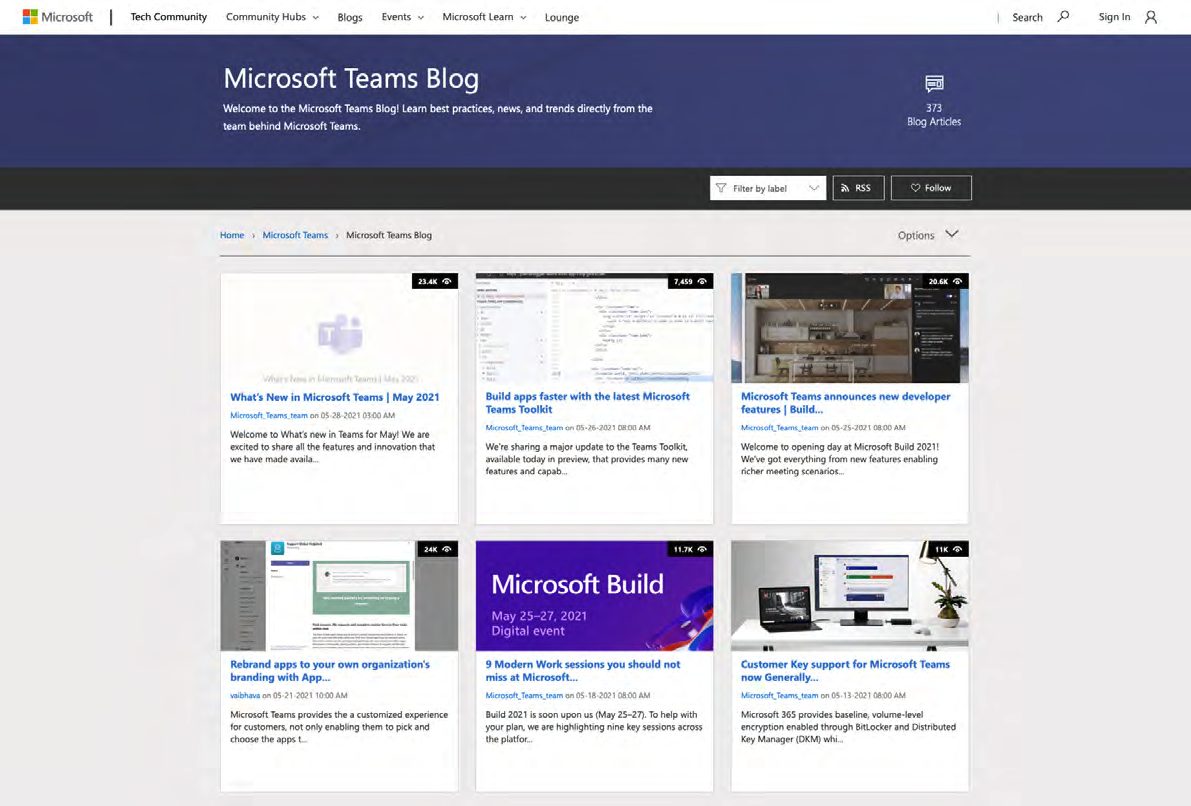Viewport: 1191px width, 806px height.
Task: Click the excerpt 'Microsoft 365 provides baseline, volume-level encryption'
Action: point(848,726)
